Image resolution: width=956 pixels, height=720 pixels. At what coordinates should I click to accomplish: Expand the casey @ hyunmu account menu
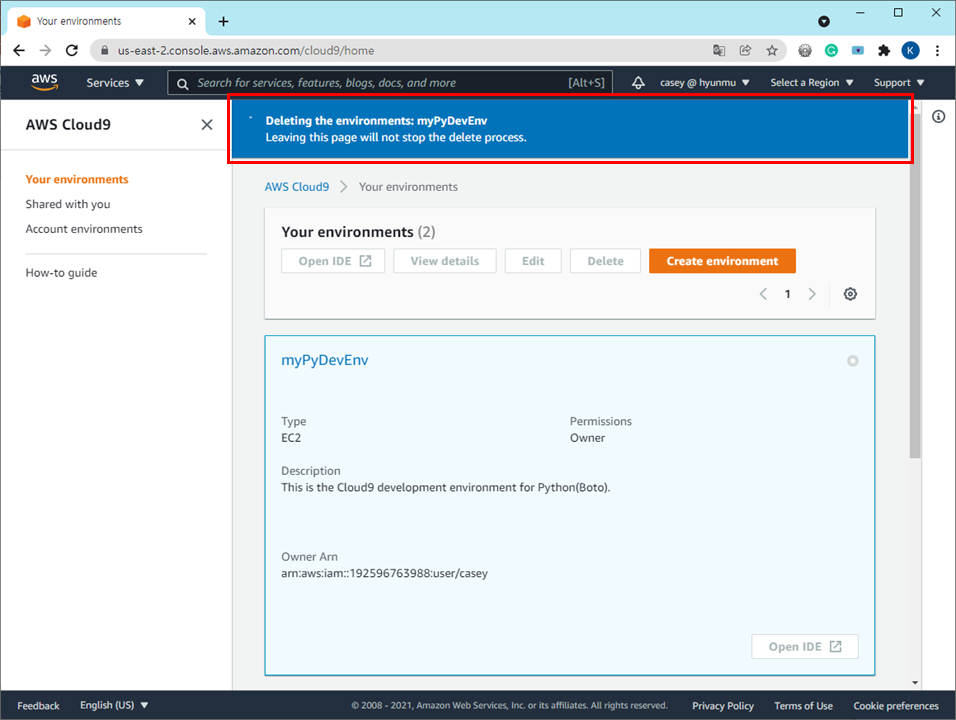point(704,83)
